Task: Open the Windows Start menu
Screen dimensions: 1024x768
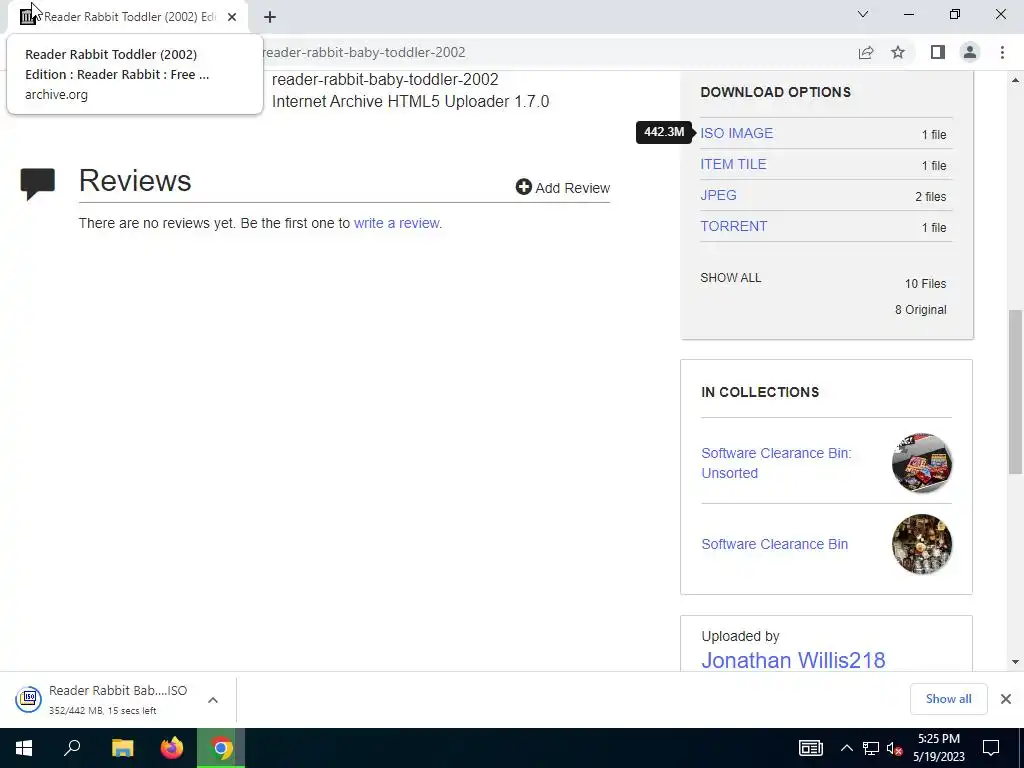Action: (24, 748)
